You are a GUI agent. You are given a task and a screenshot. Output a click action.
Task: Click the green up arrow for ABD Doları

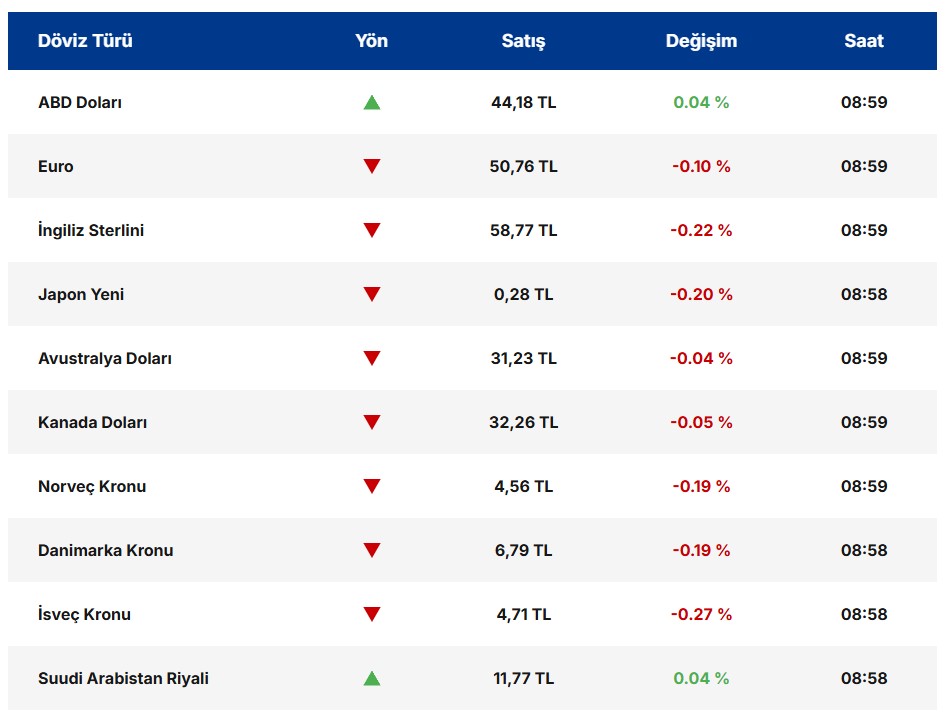tap(372, 102)
